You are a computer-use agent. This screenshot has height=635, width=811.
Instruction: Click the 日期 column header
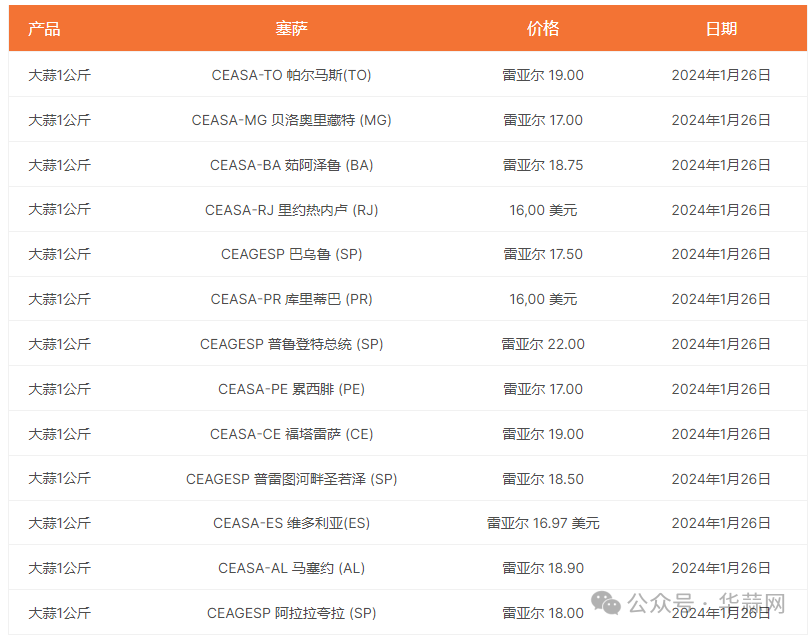click(721, 28)
